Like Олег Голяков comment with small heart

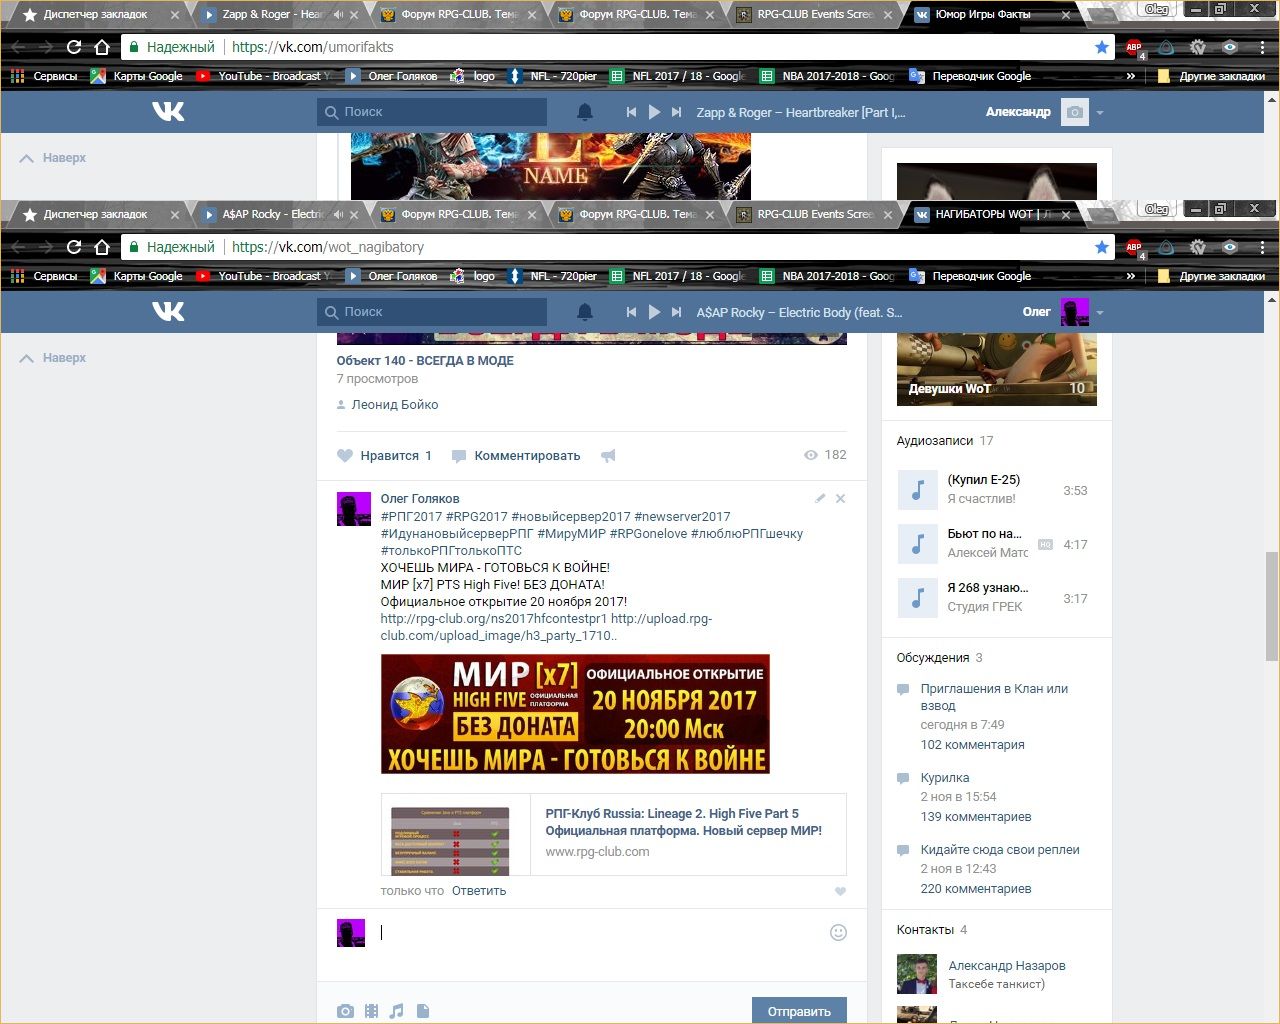pos(840,891)
